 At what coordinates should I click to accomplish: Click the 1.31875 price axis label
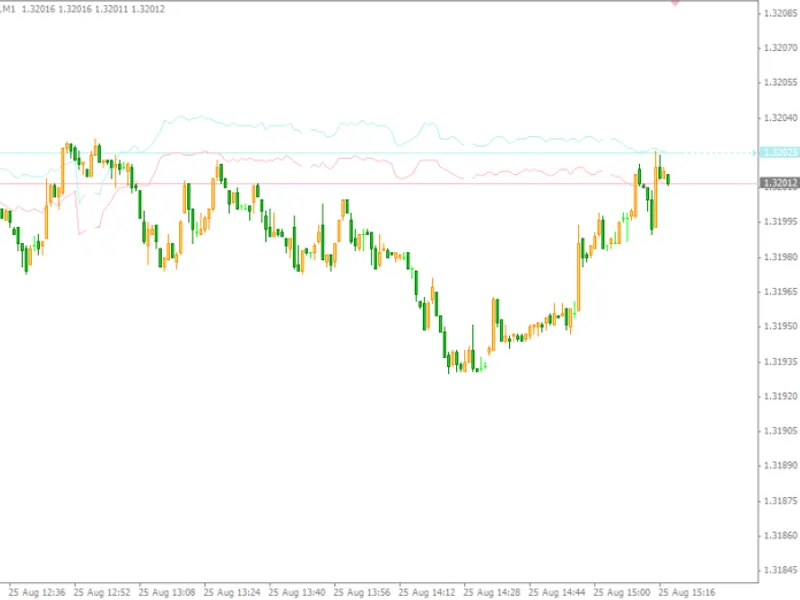click(781, 501)
